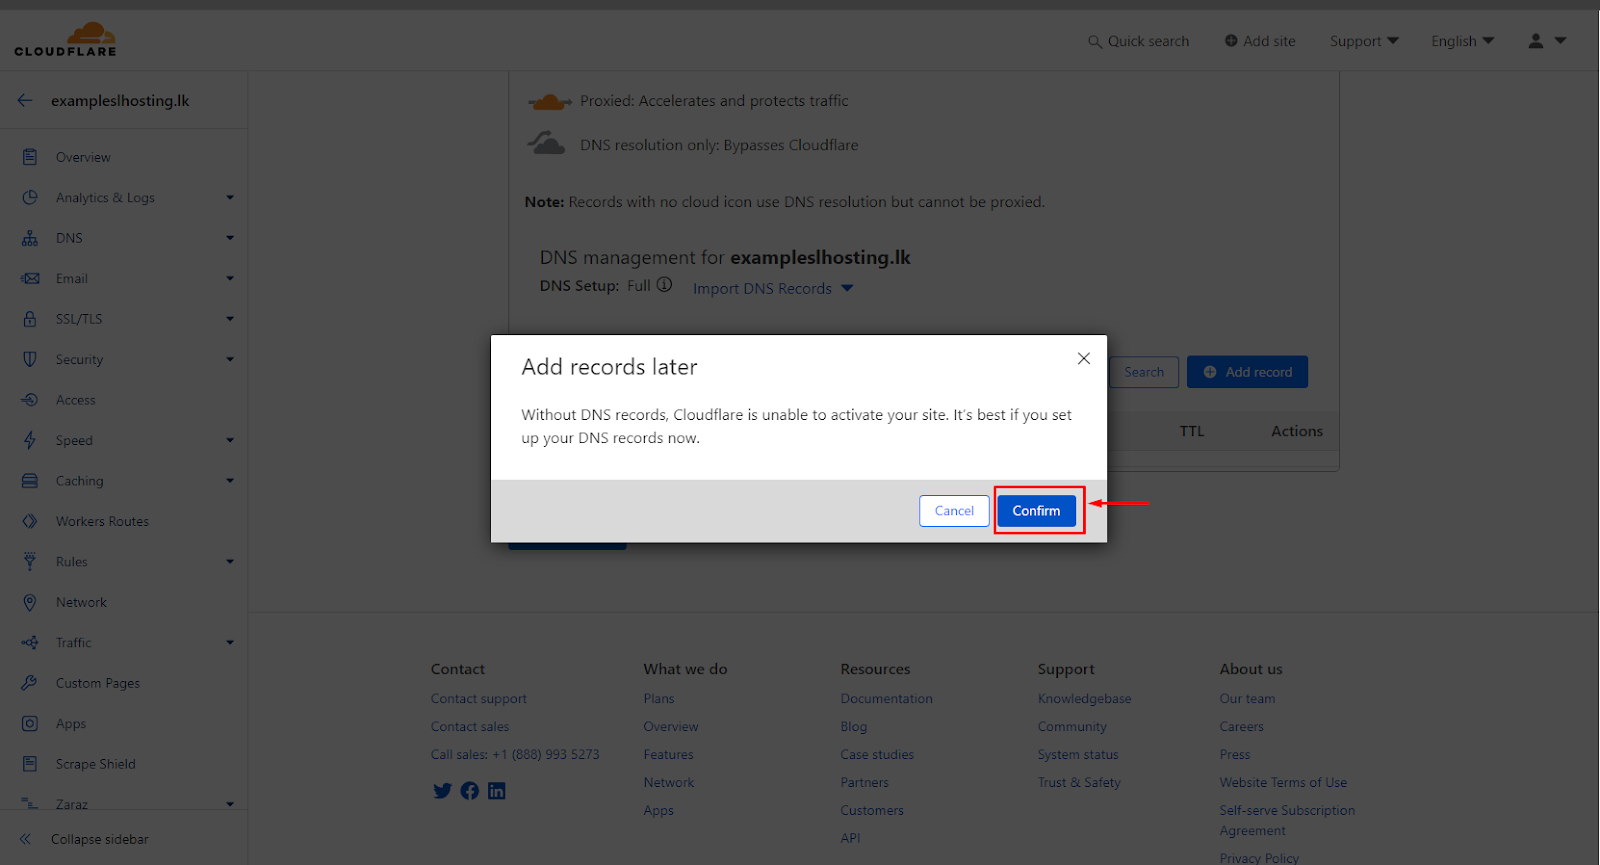Expand the Analytics & Logs submenu arrow
The image size is (1600, 865).
(230, 198)
